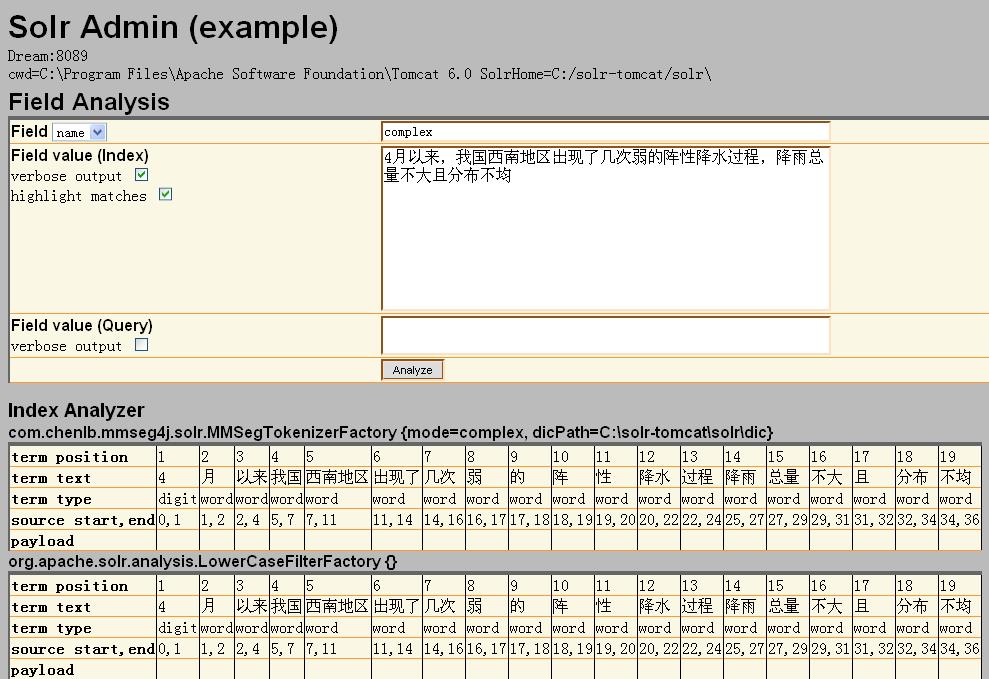Viewport: 989px width, 679px height.
Task: Enable verbose output checkbox under Field value (Query)
Action: pos(141,345)
